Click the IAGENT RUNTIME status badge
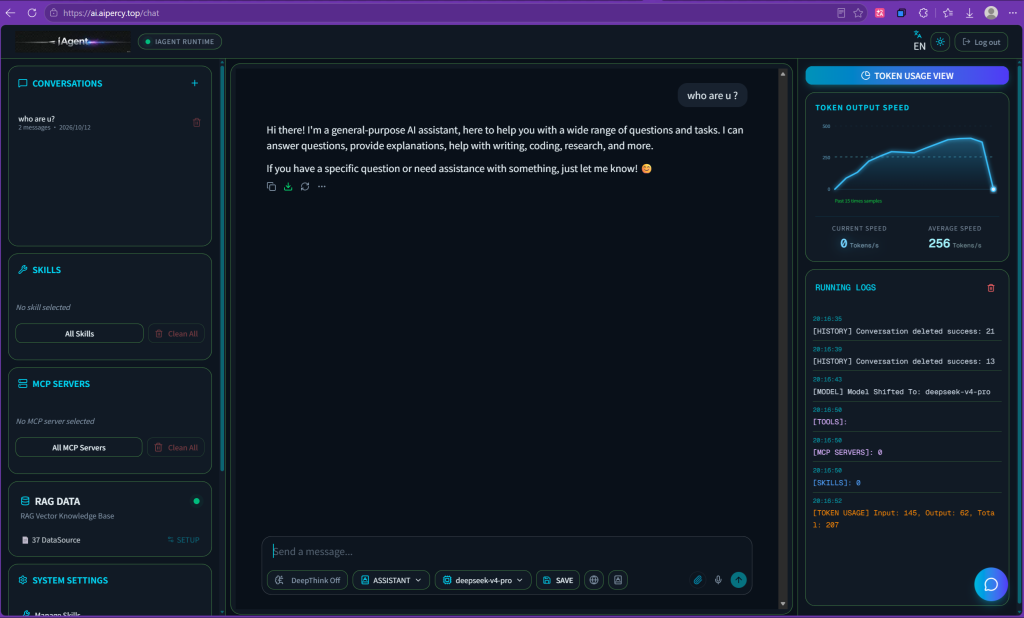The height and width of the screenshot is (618, 1024). pyautogui.click(x=180, y=42)
